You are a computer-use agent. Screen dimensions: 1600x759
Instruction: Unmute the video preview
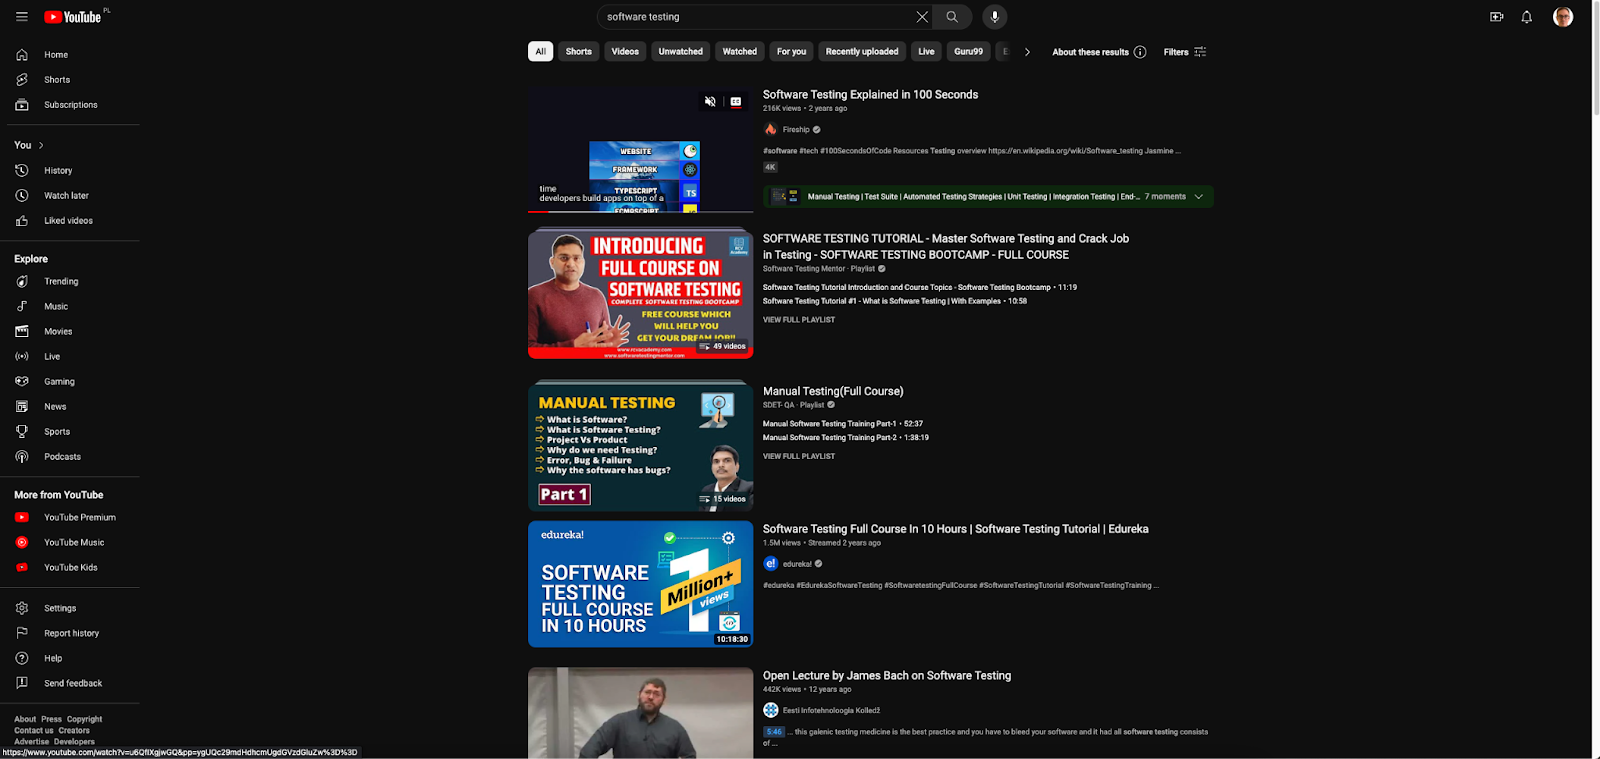(x=710, y=102)
